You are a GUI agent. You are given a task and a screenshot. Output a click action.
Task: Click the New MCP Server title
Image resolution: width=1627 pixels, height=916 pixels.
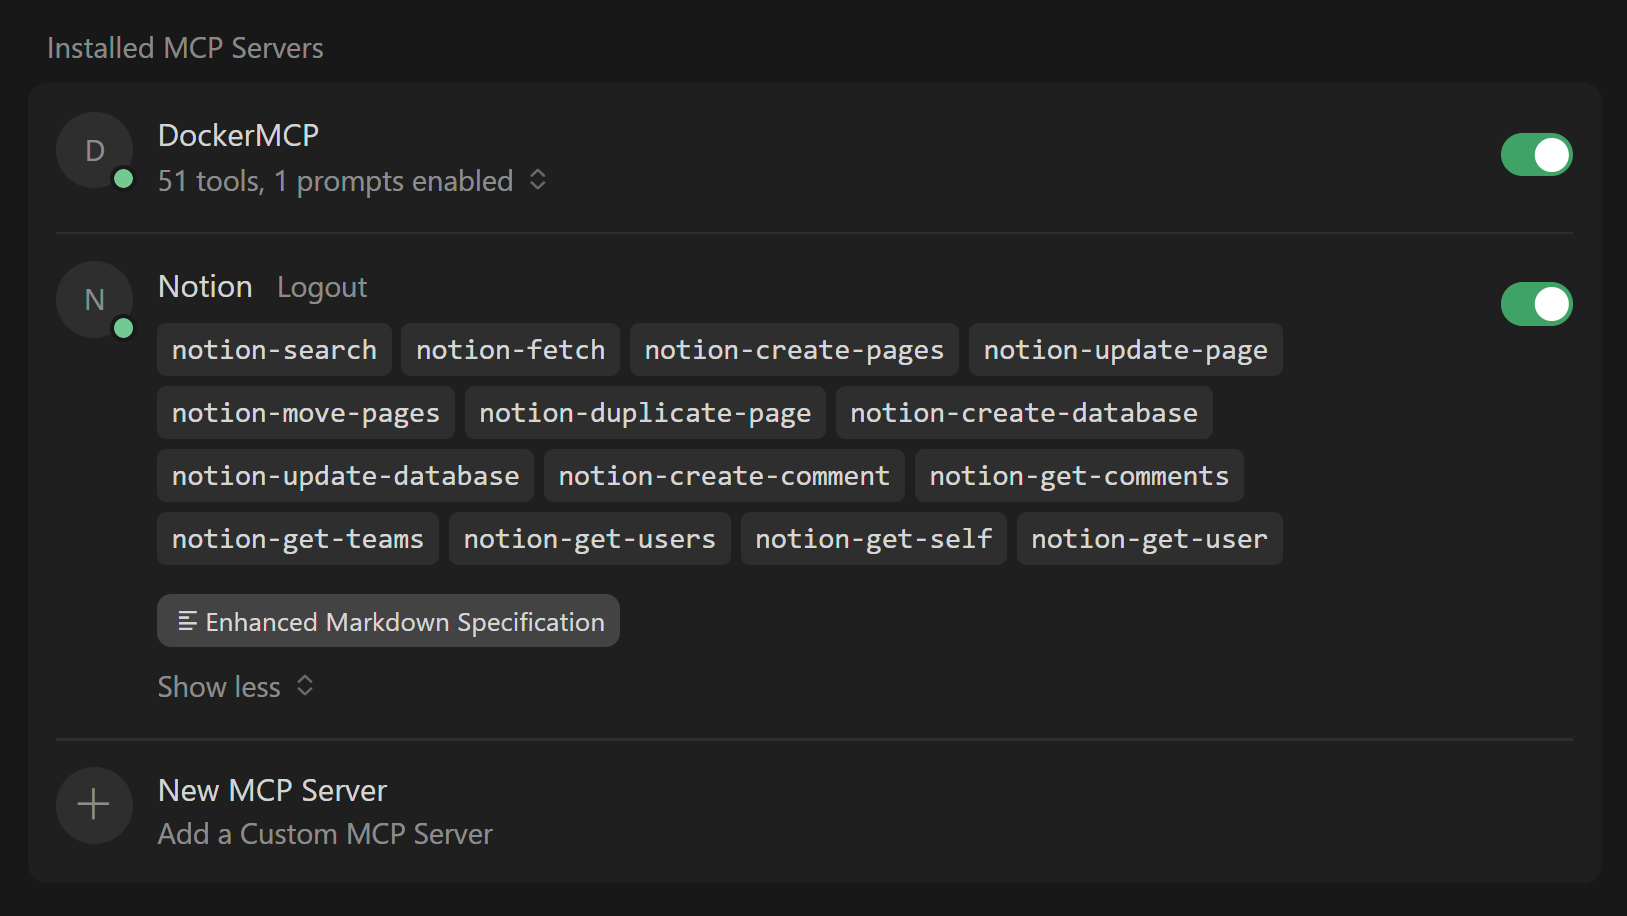coord(272,790)
